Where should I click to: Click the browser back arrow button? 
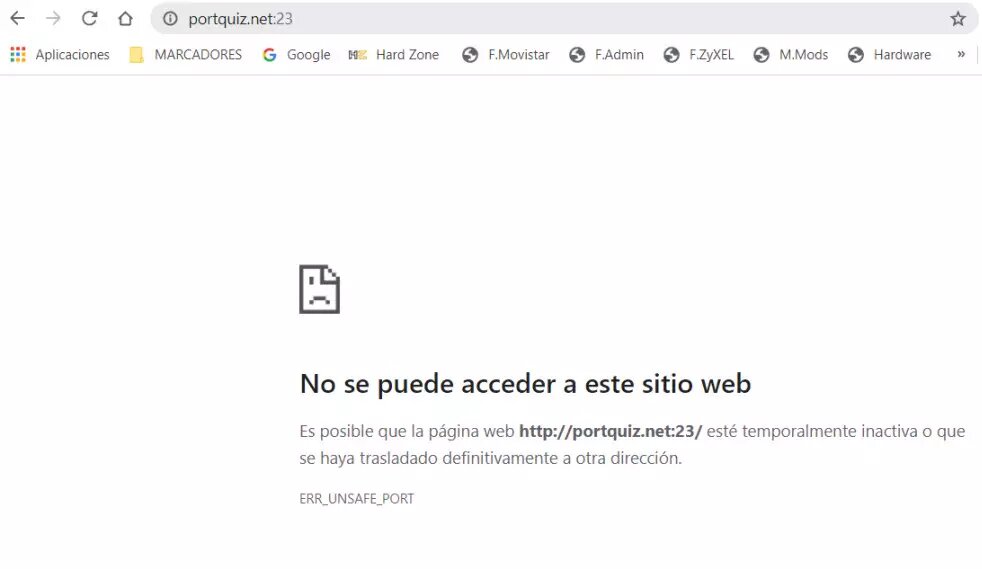point(17,18)
